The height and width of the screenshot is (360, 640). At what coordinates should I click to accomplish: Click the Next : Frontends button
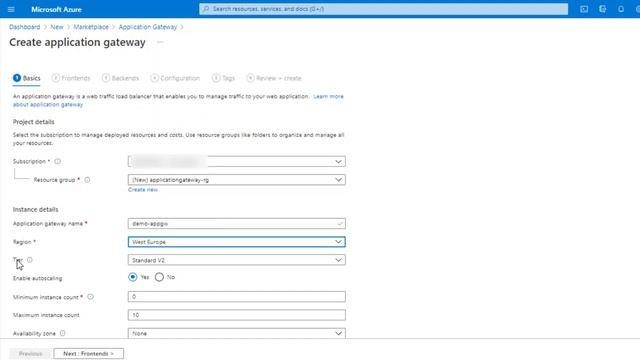click(89, 353)
